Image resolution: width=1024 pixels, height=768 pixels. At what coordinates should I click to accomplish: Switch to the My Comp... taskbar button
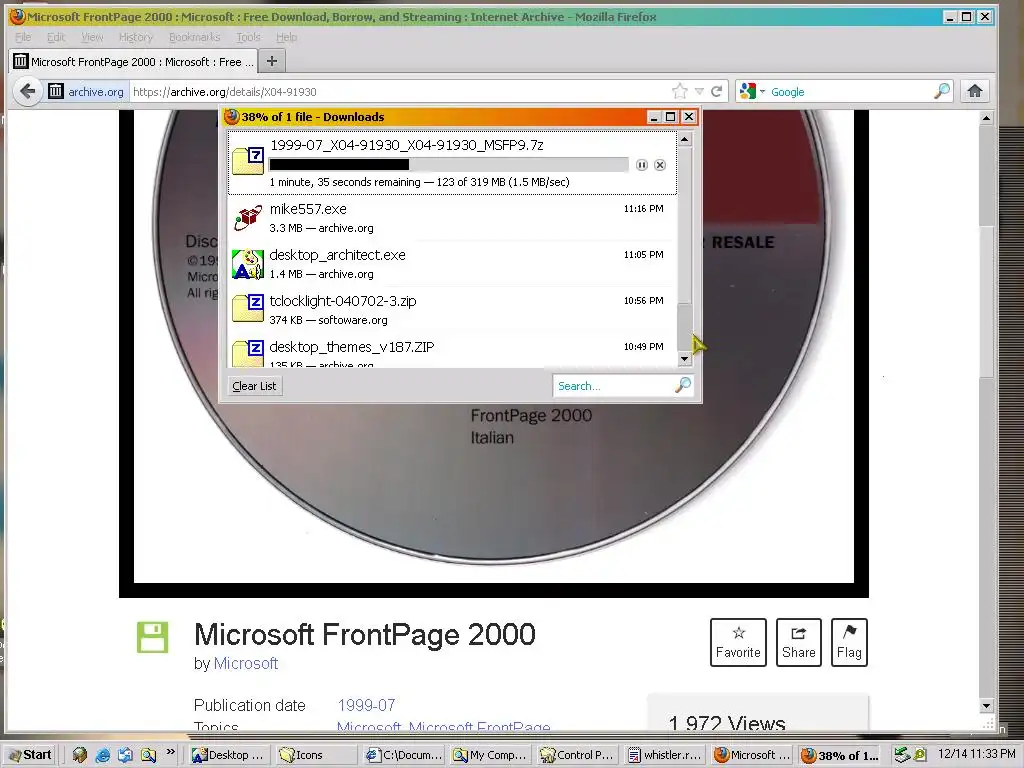pyautogui.click(x=490, y=755)
